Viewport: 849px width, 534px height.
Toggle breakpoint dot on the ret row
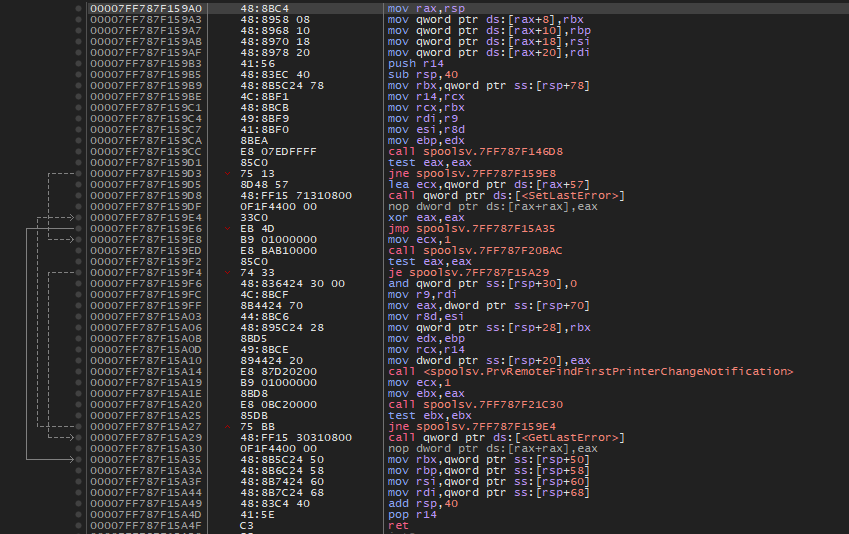tap(79, 526)
